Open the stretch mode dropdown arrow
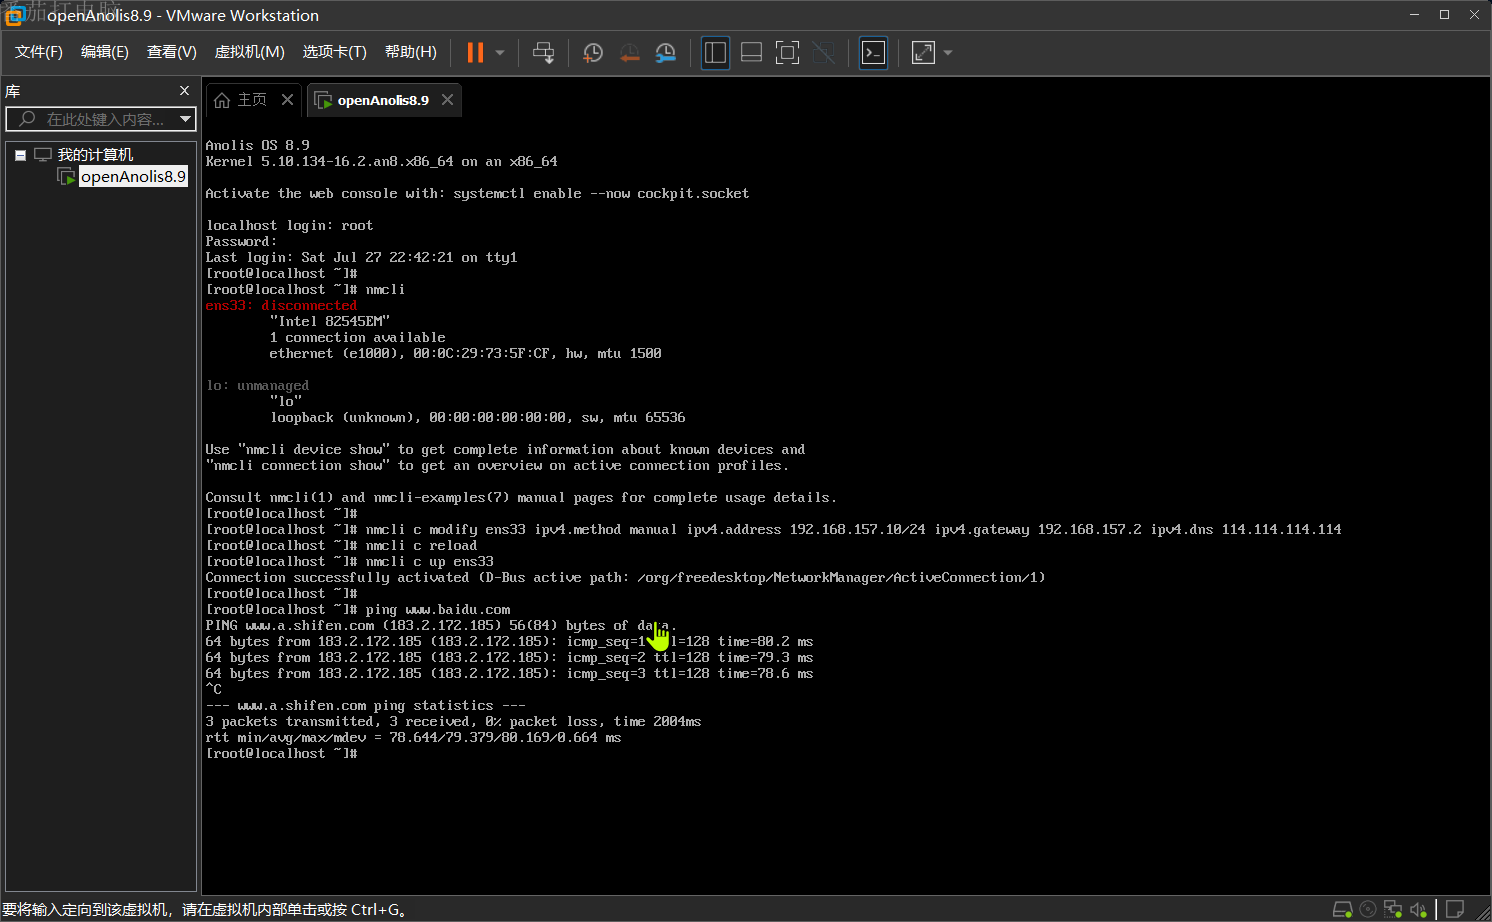Image resolution: width=1492 pixels, height=922 pixels. 948,53
